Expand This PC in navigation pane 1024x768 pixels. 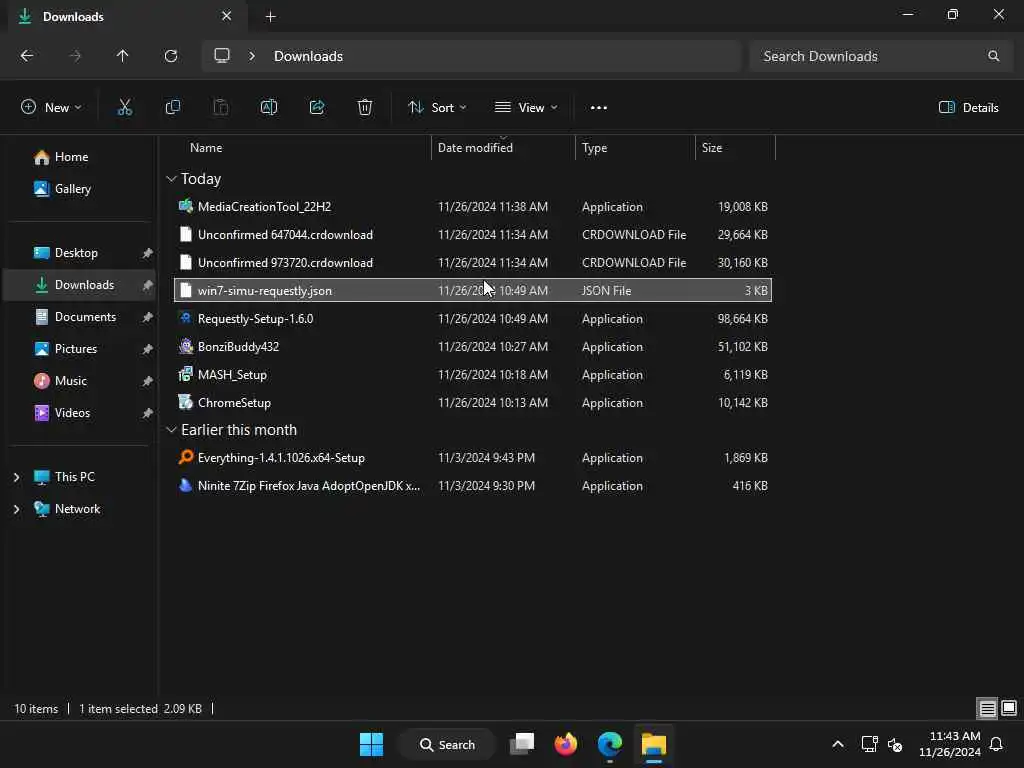[16, 477]
